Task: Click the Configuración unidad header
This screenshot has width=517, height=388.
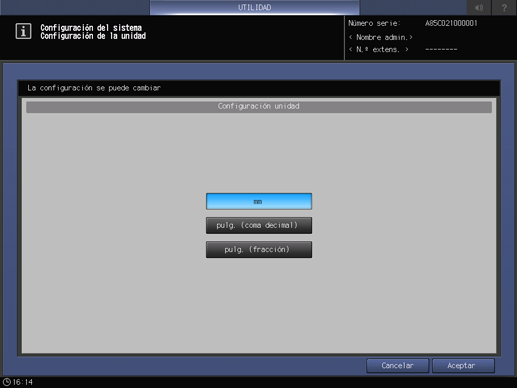Action: click(x=259, y=106)
